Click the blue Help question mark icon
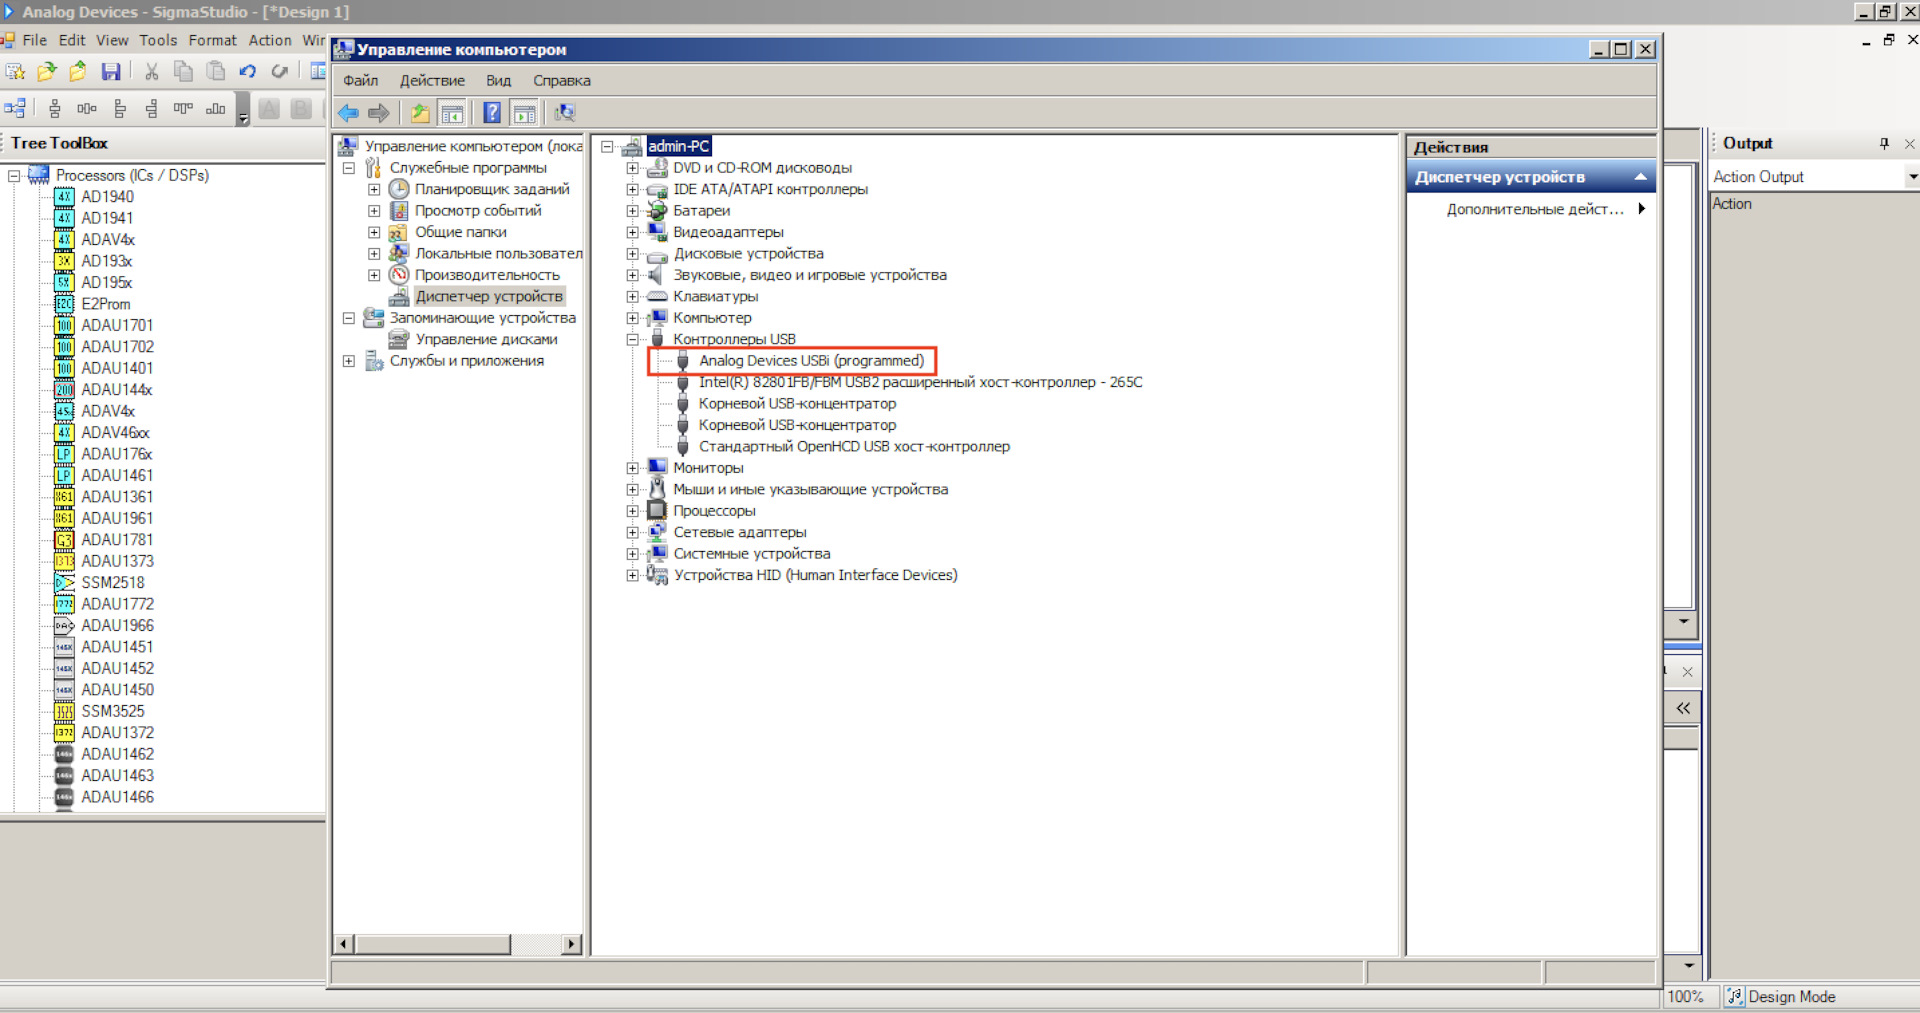The image size is (1920, 1013). (x=492, y=113)
